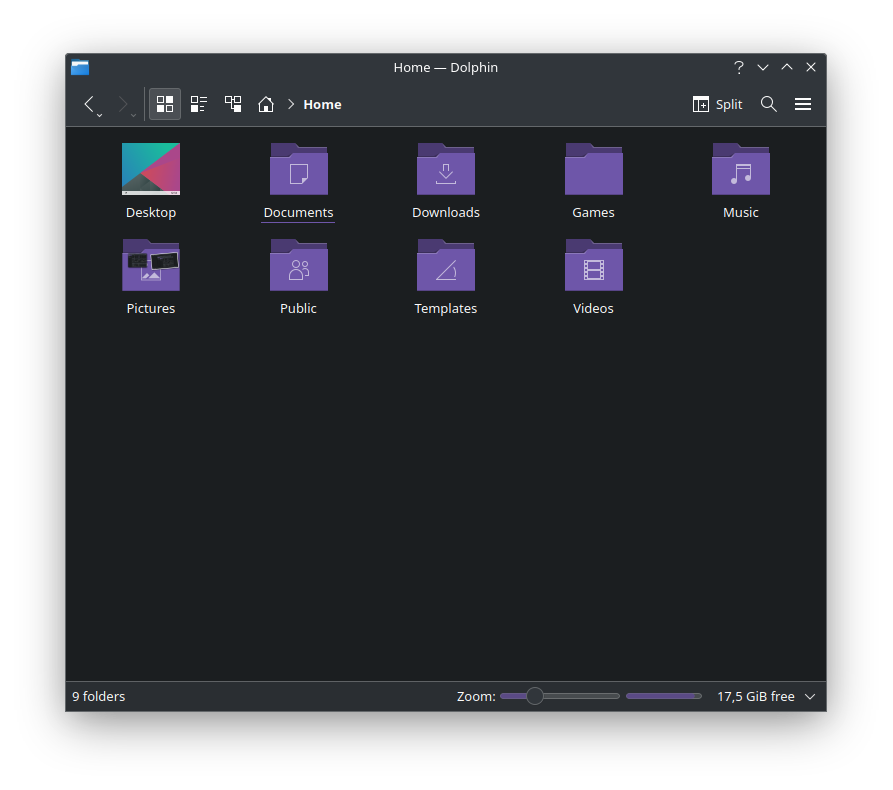Open forward history dropdown arrow

point(133,116)
